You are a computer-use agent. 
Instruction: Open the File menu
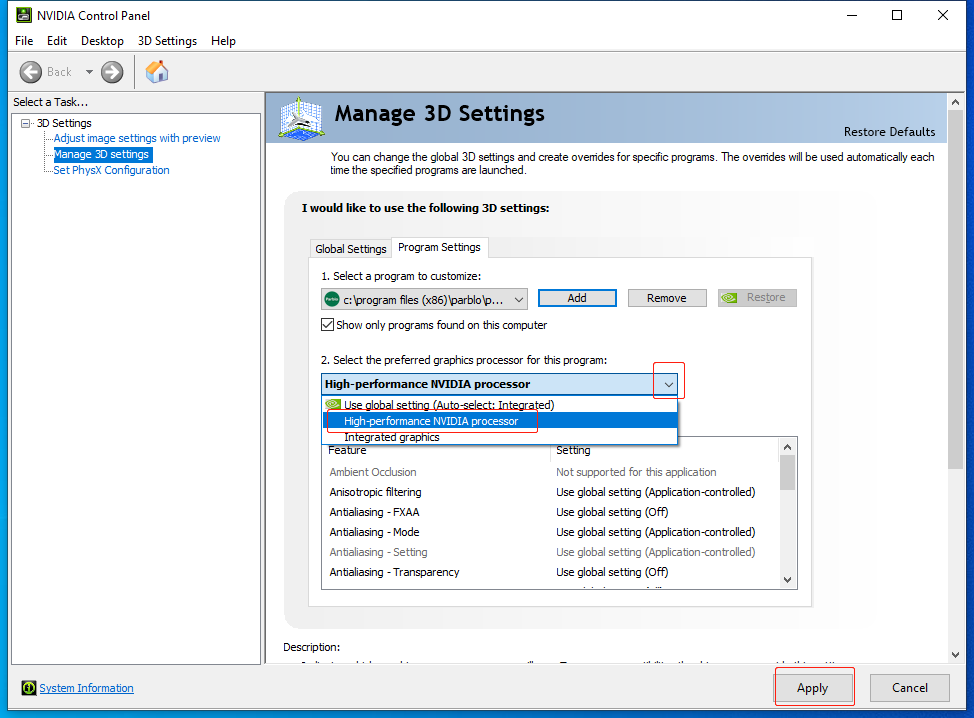click(x=24, y=41)
